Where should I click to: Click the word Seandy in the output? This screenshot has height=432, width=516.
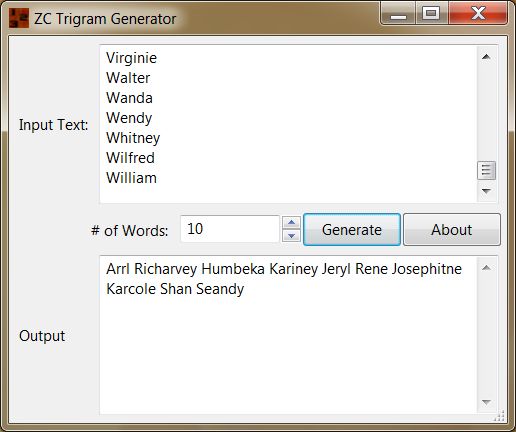[220, 289]
